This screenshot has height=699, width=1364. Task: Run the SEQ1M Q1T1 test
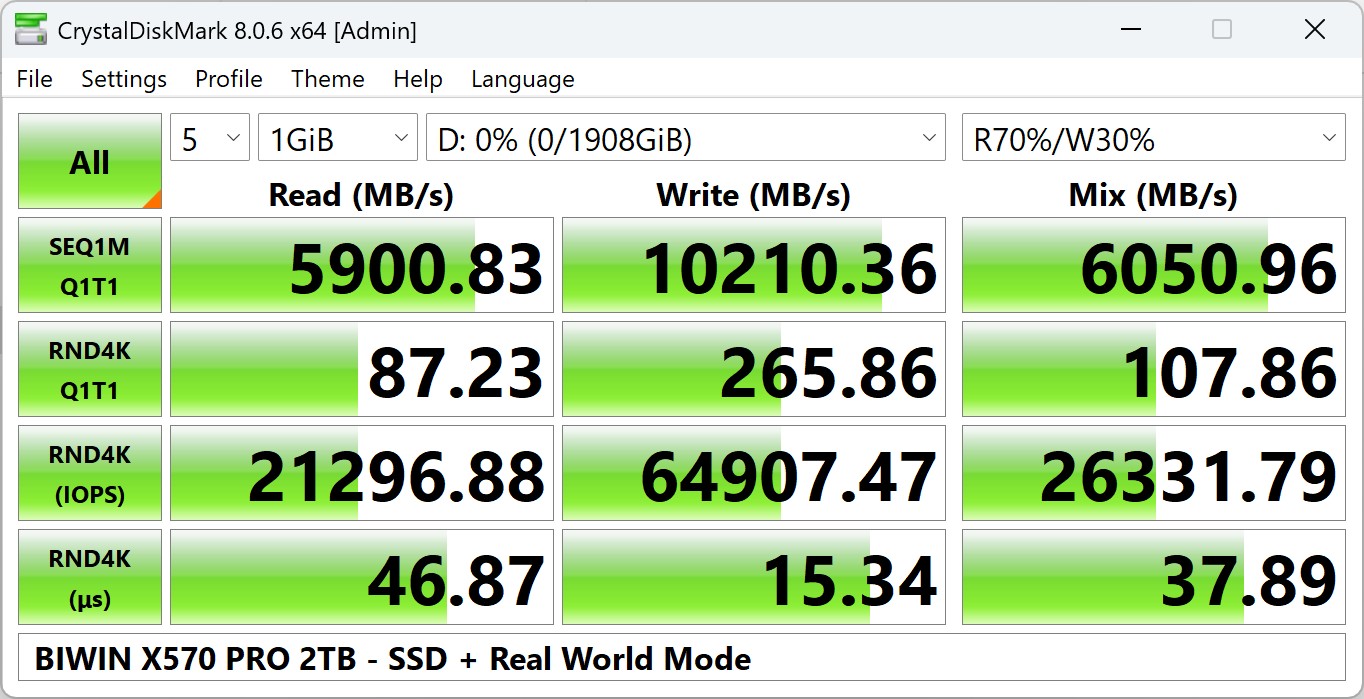[90, 266]
